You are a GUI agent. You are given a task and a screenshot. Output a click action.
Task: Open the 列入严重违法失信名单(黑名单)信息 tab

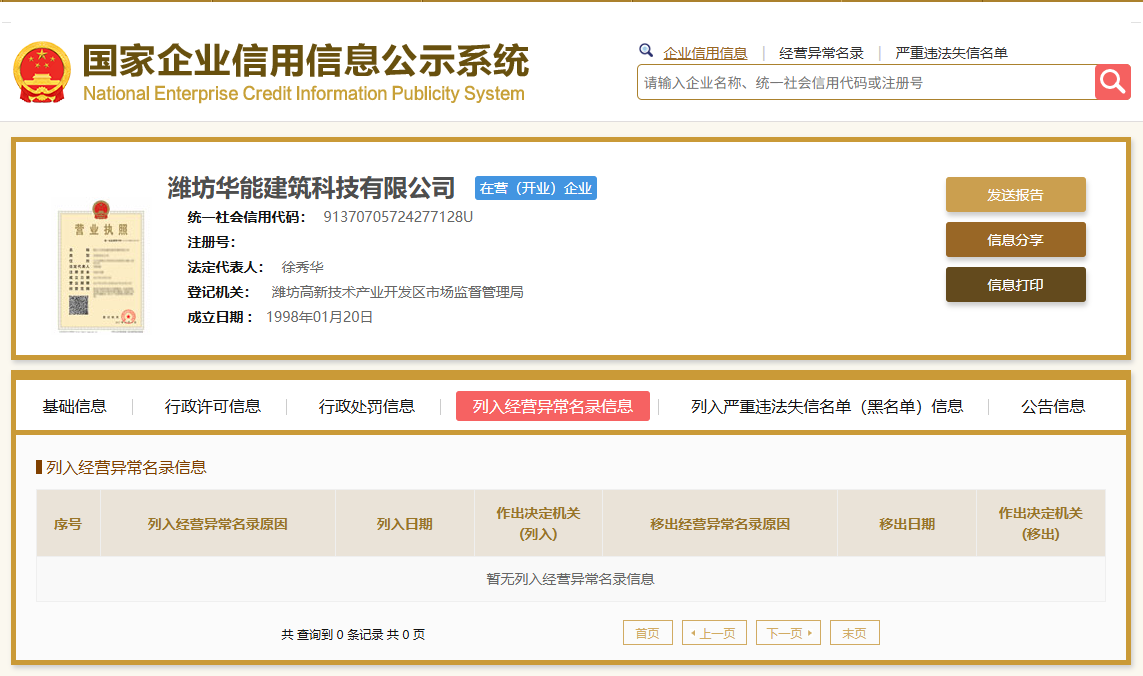[827, 406]
